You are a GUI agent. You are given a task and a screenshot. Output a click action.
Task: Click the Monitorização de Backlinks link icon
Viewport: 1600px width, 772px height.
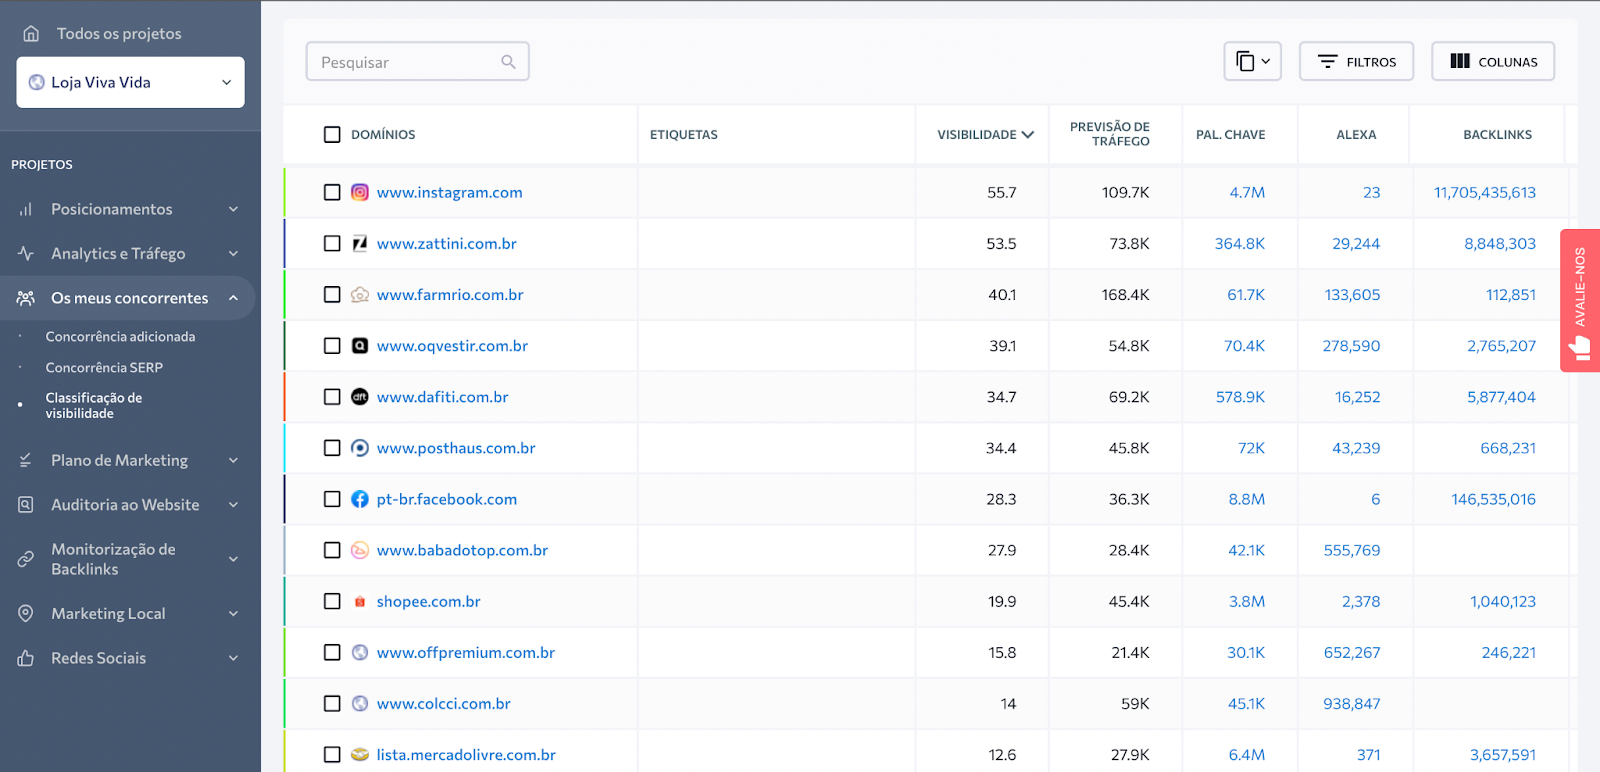pos(26,559)
